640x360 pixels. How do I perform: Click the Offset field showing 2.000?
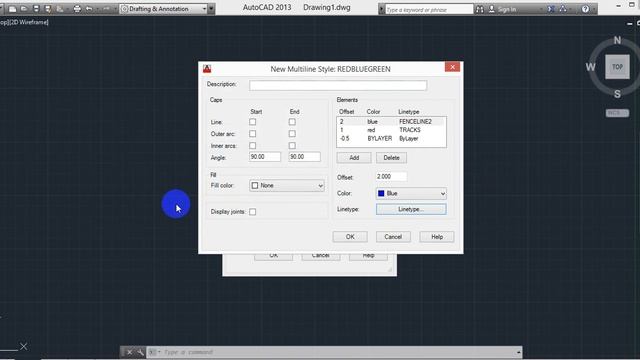(391, 176)
